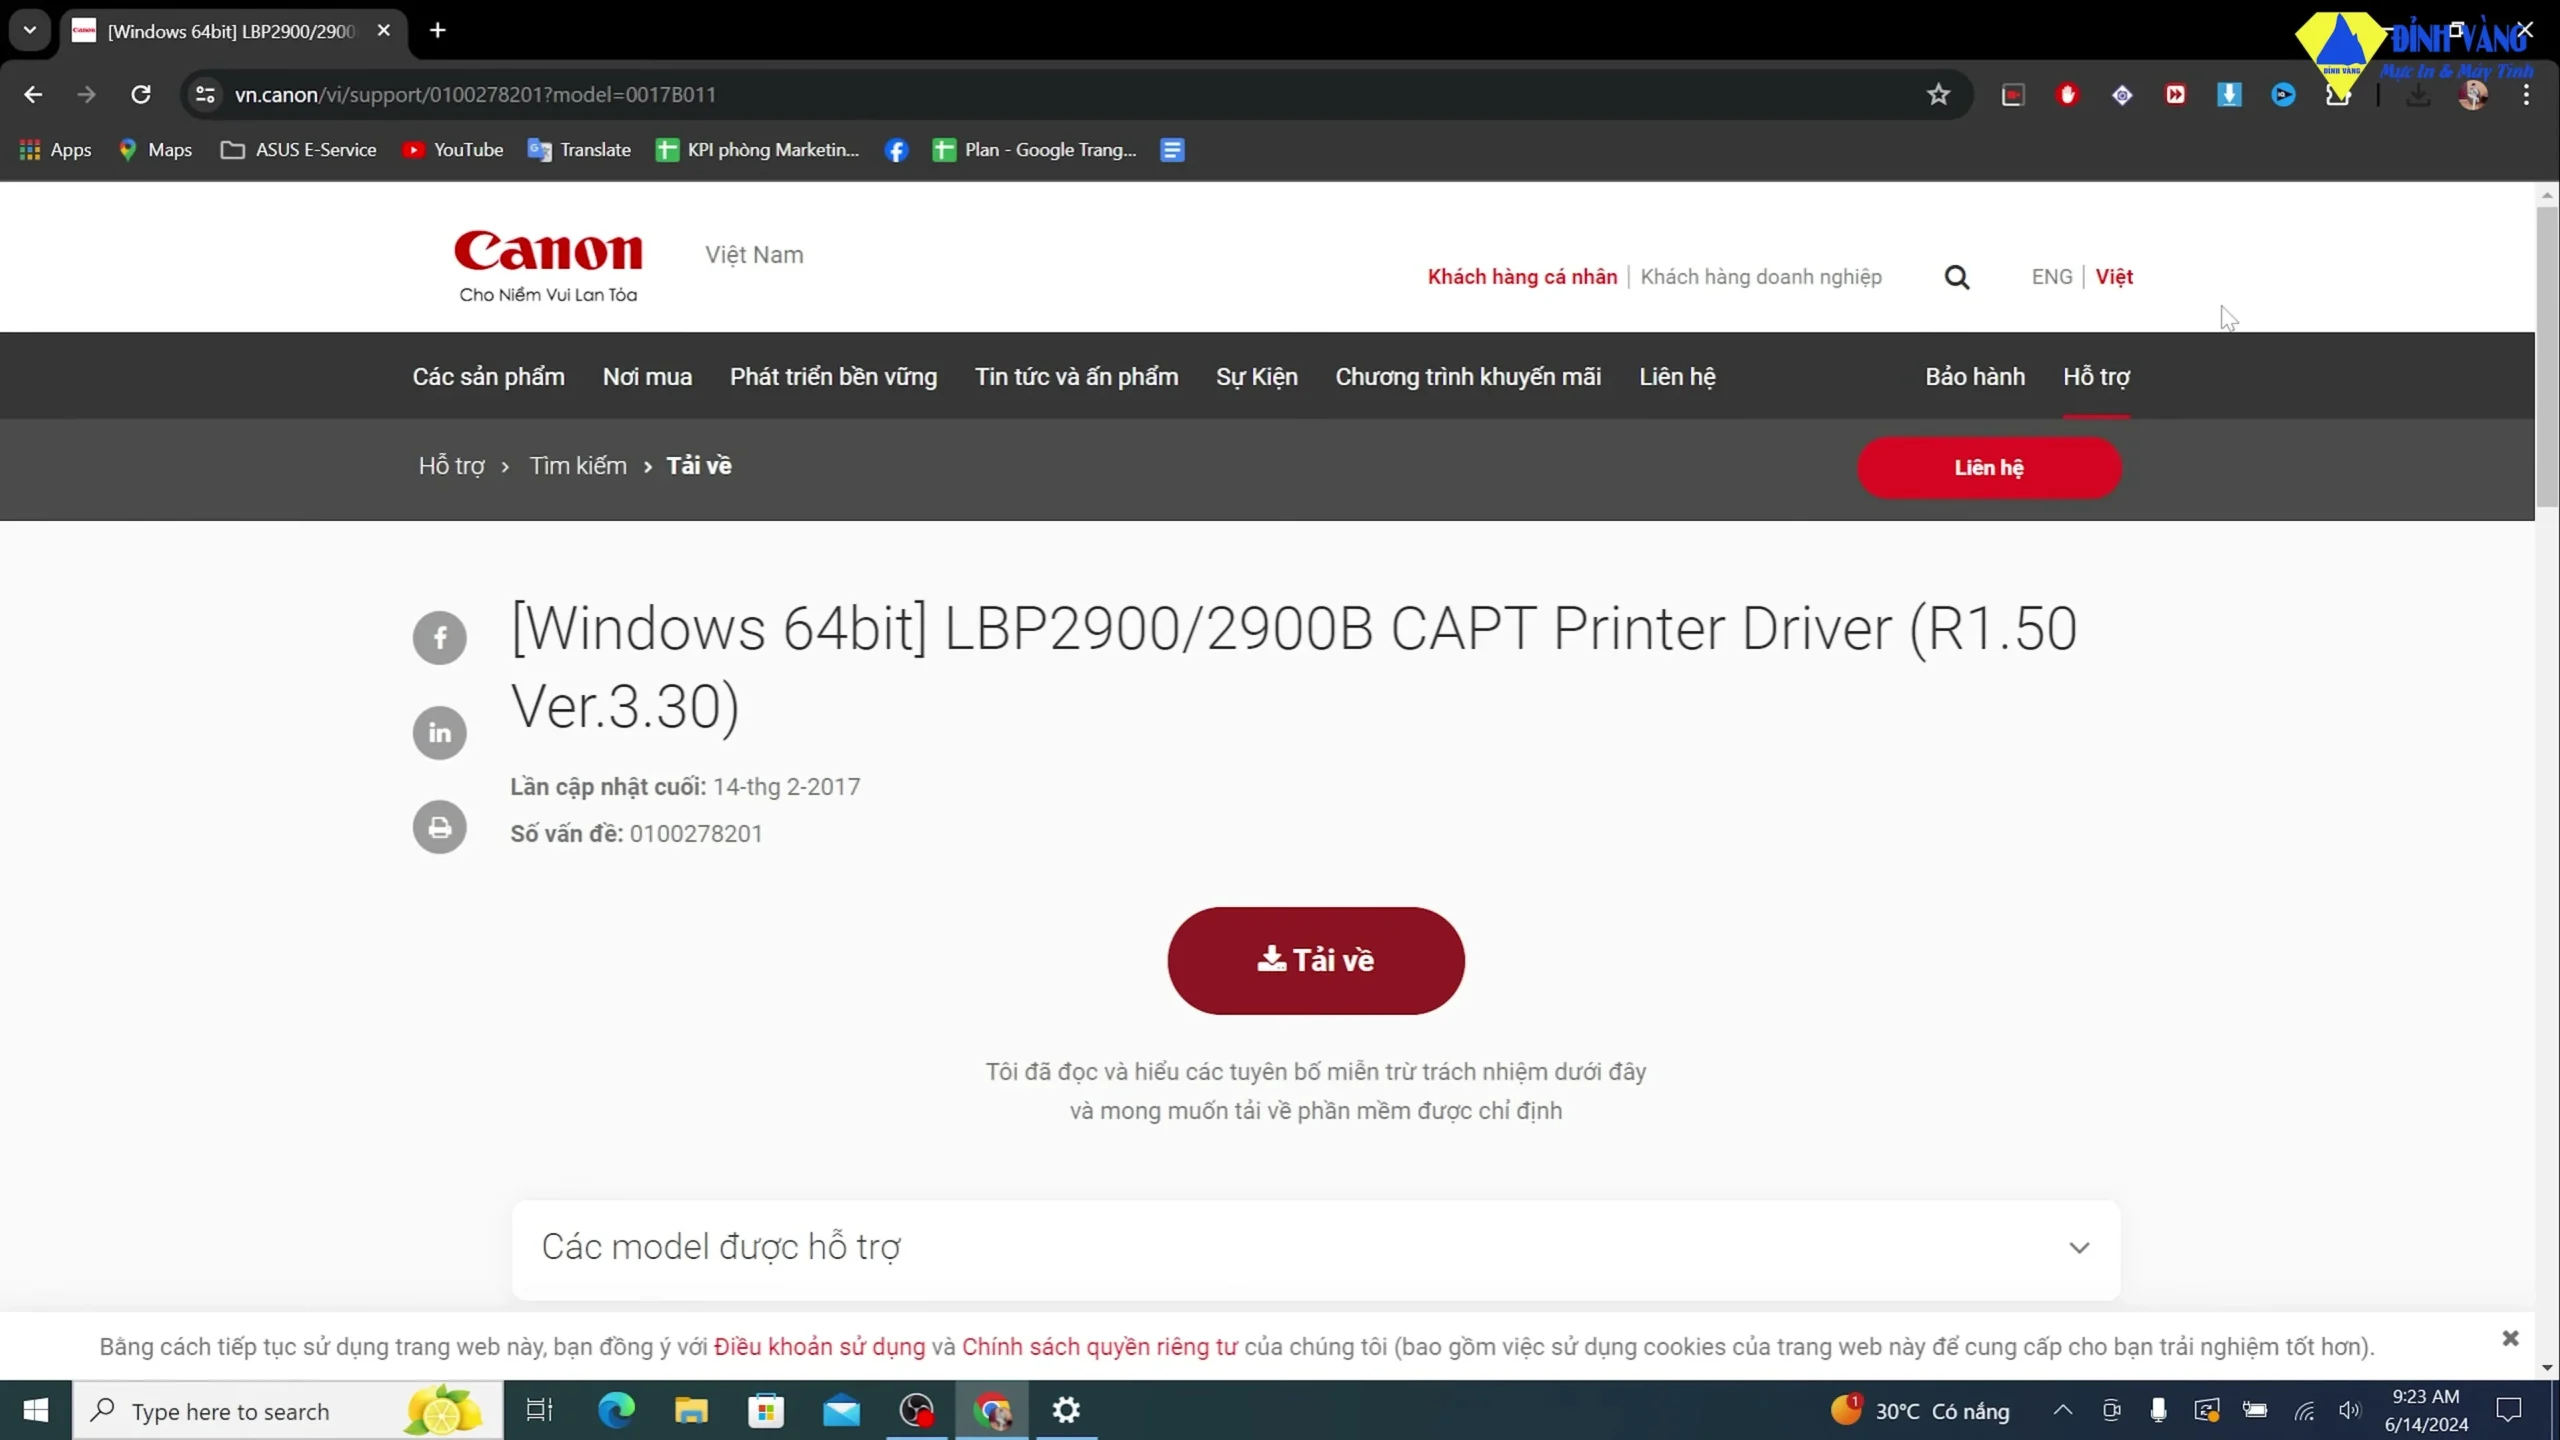Open Translate bookmark

pos(579,150)
